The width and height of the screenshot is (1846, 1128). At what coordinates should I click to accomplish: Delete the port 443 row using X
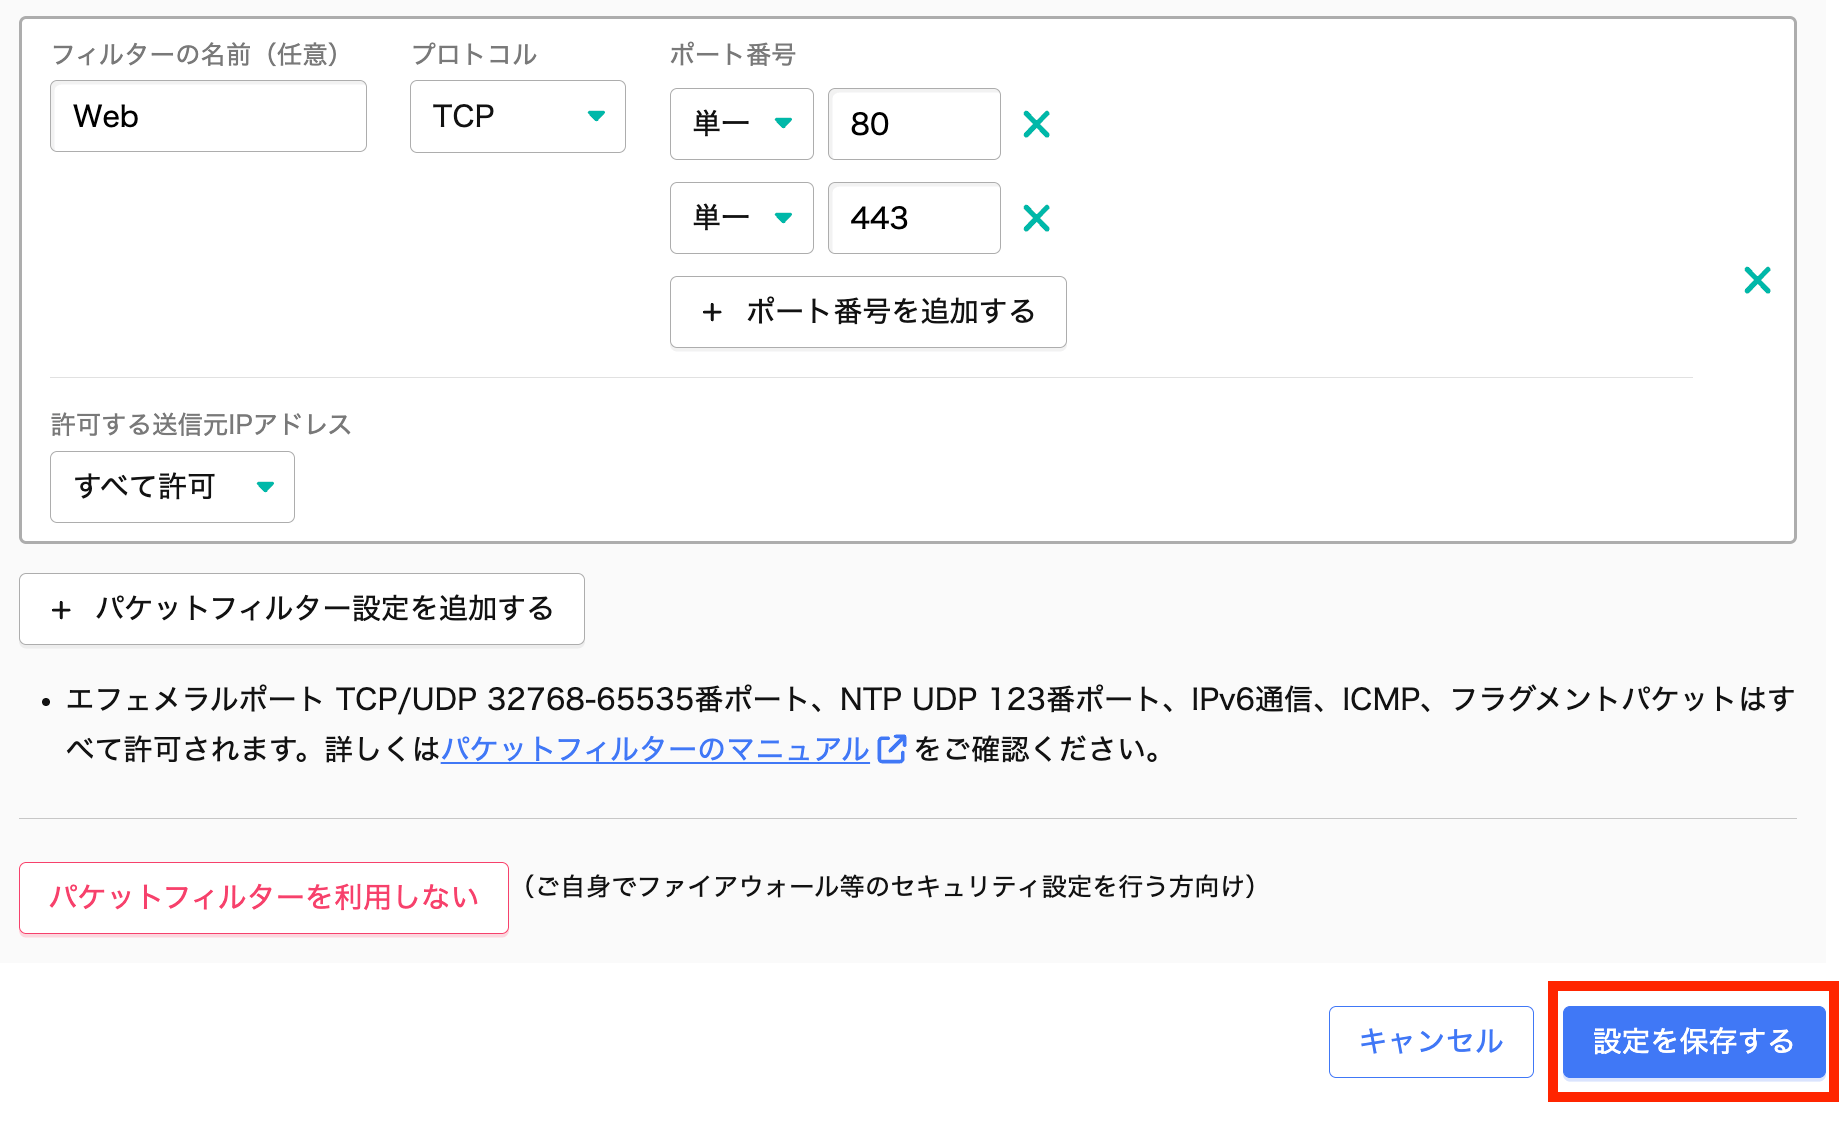coord(1036,218)
